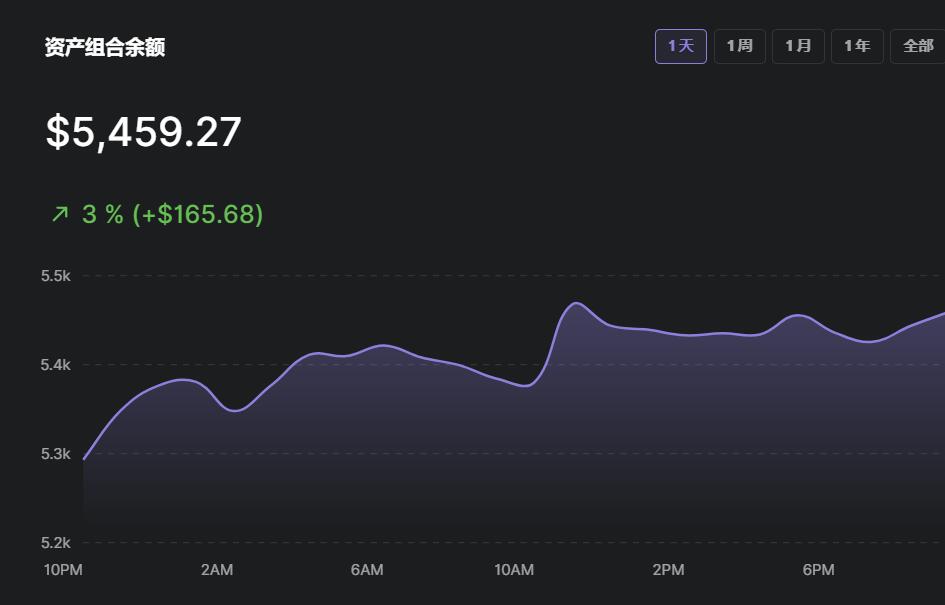Viewport: 945px width, 605px height.
Task: Select the 1天 time range tab
Action: click(x=680, y=46)
